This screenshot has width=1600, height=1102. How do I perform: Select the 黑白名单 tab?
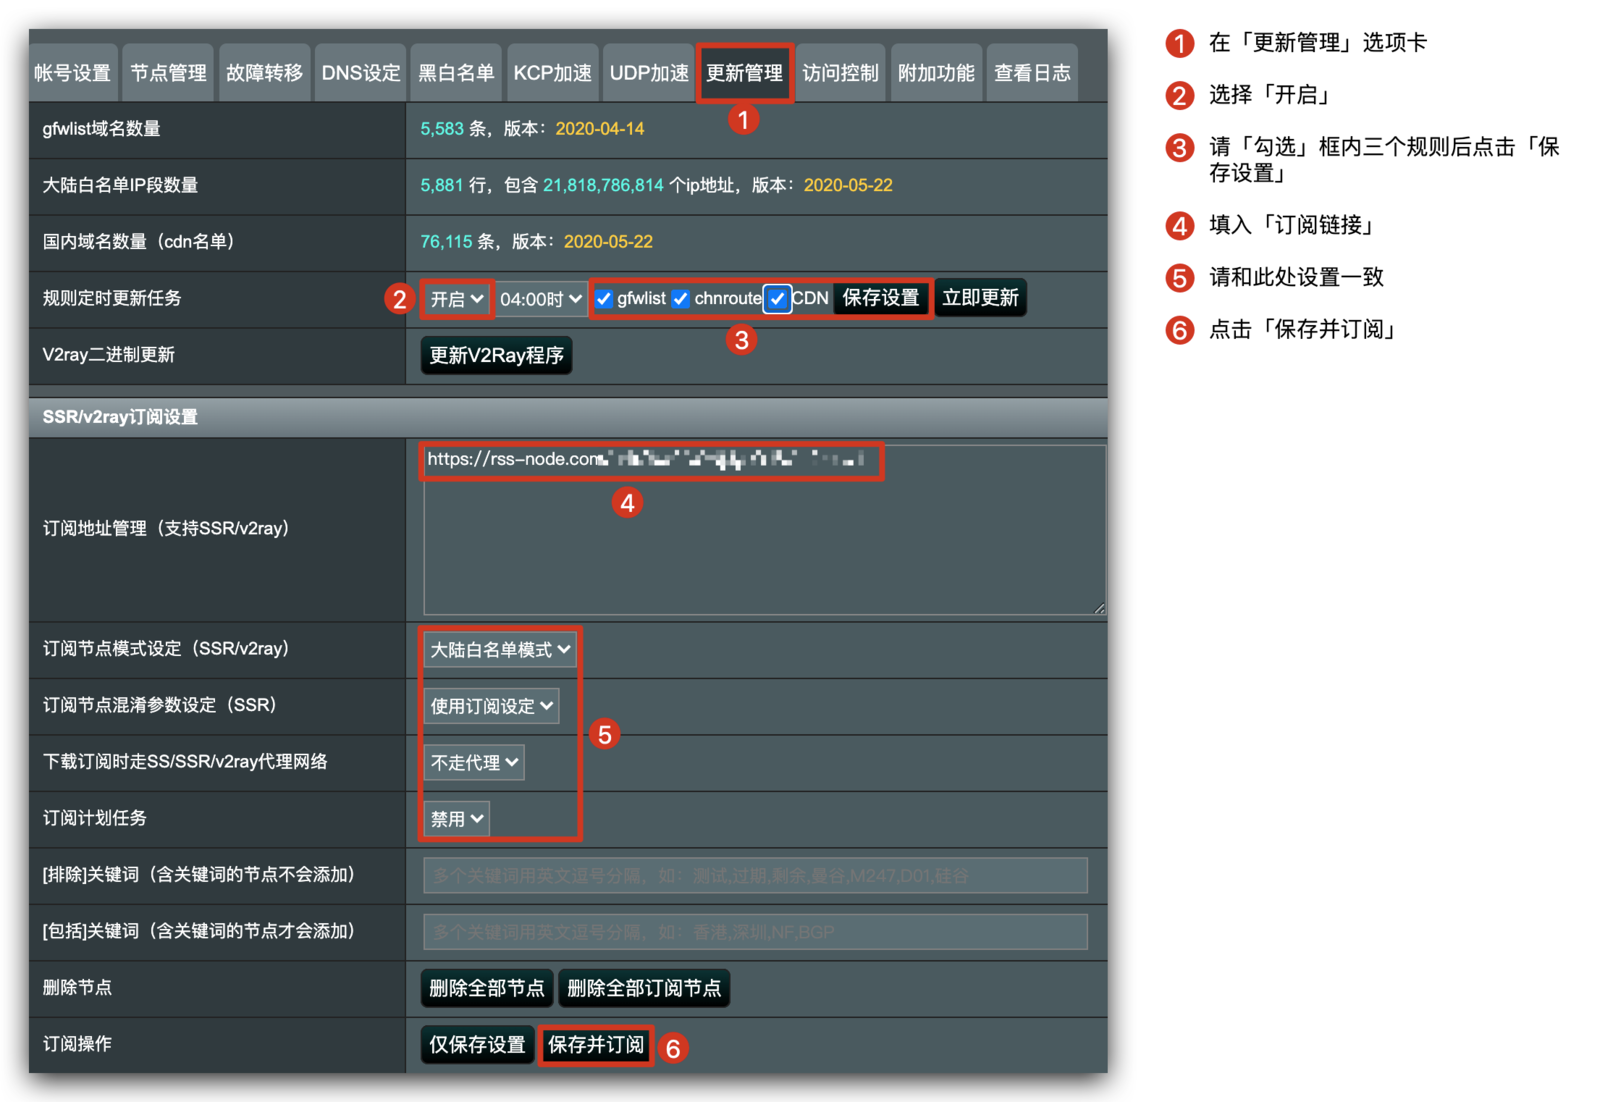[x=456, y=73]
